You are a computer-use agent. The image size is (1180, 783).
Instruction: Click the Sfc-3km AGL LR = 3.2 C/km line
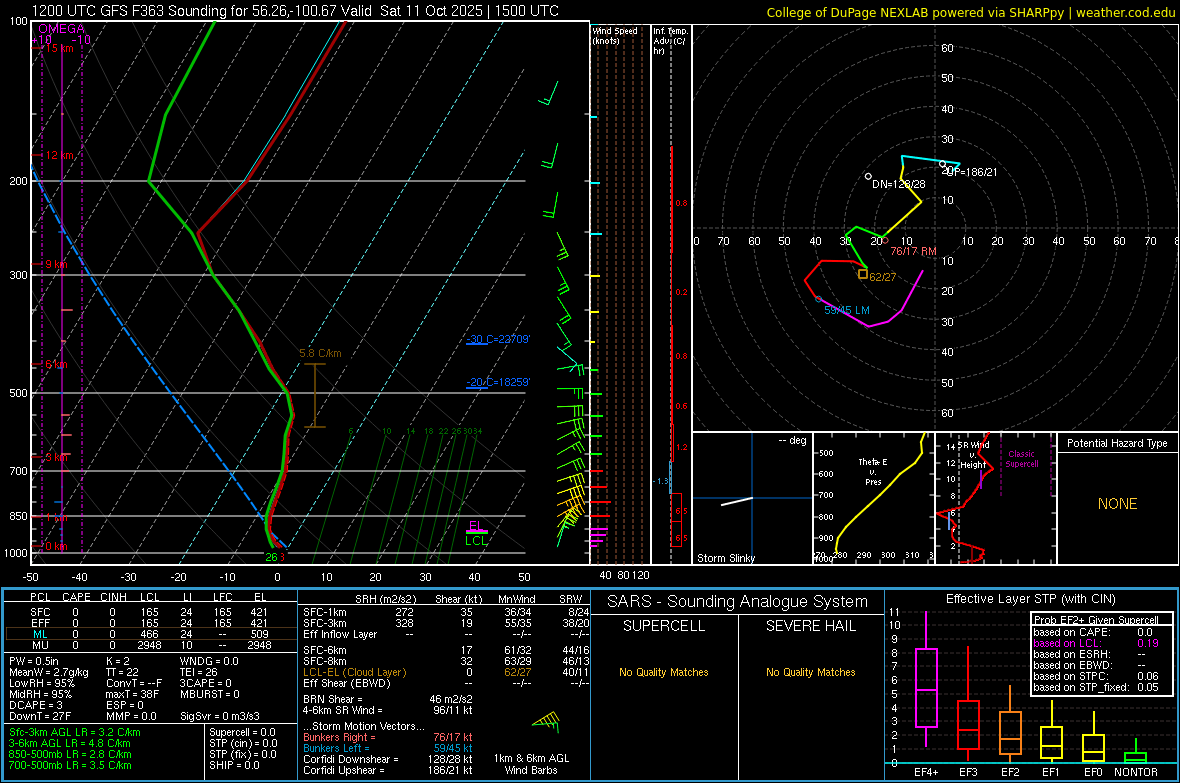click(75, 733)
